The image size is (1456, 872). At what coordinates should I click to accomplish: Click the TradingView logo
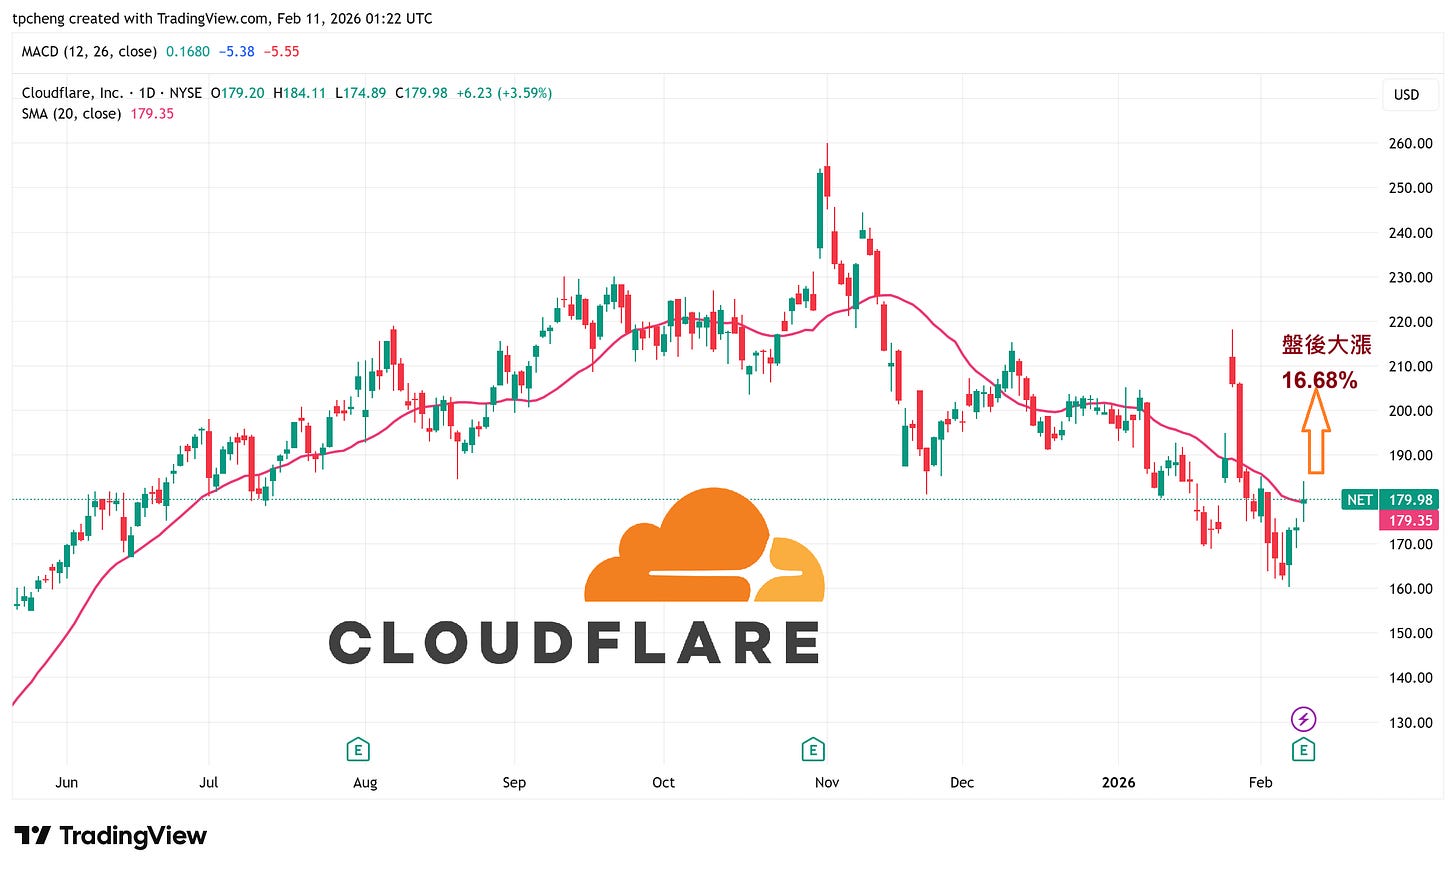[x=110, y=836]
